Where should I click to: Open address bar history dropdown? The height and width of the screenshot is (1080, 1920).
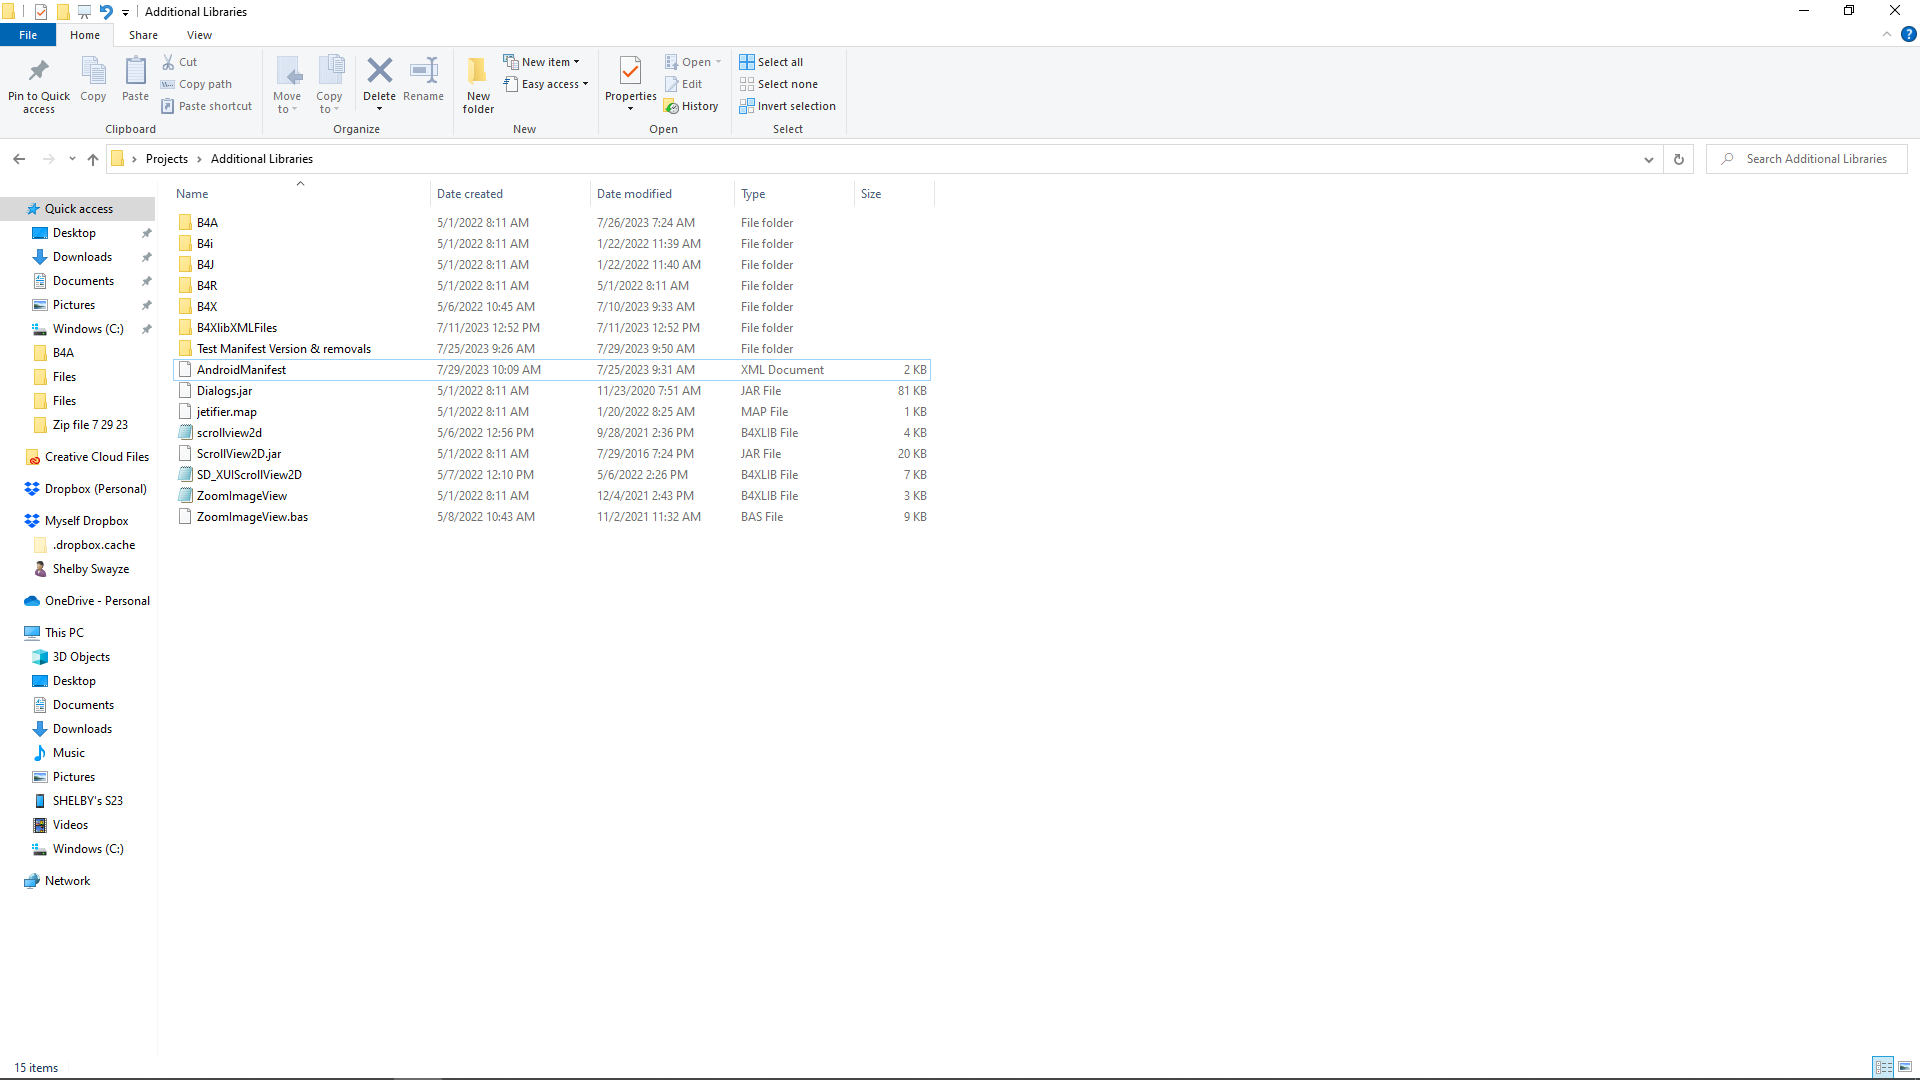[x=1649, y=159]
